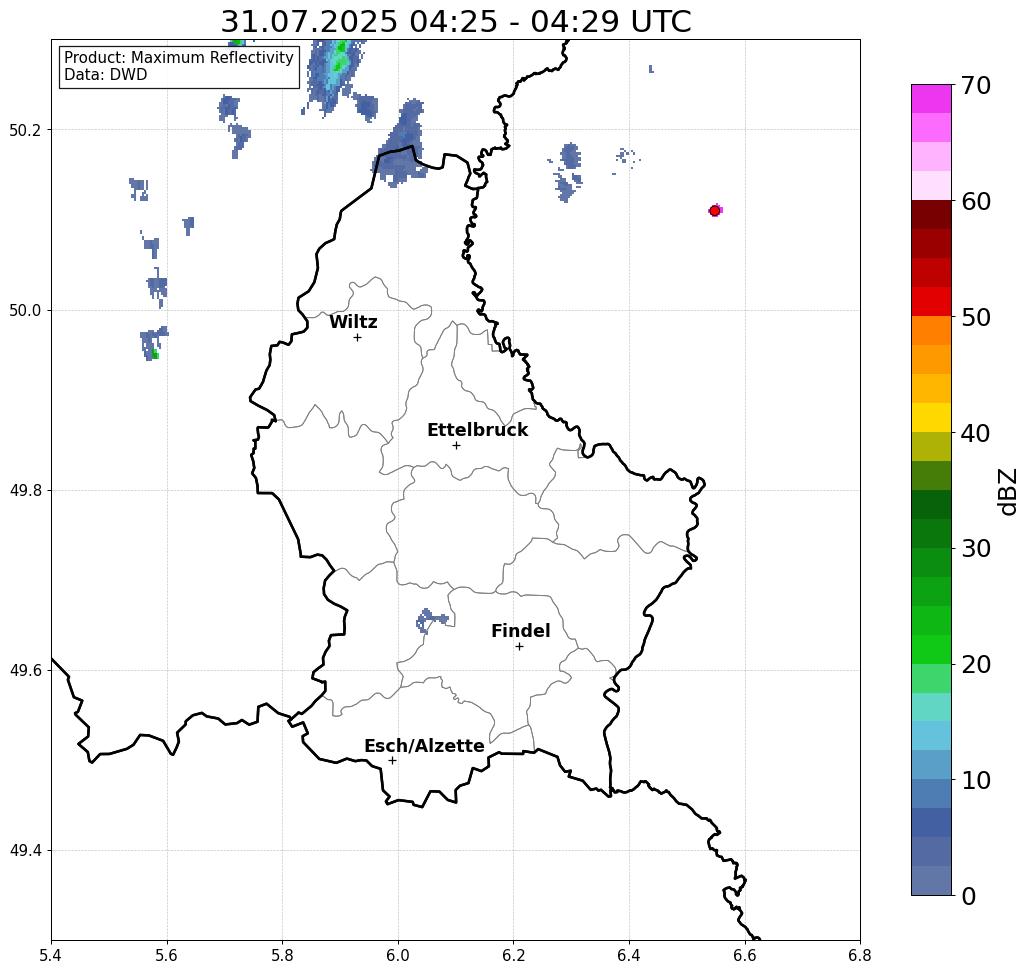Click the latitude label 49.4
Viewport: 1029px width, 973px height.
point(25,850)
